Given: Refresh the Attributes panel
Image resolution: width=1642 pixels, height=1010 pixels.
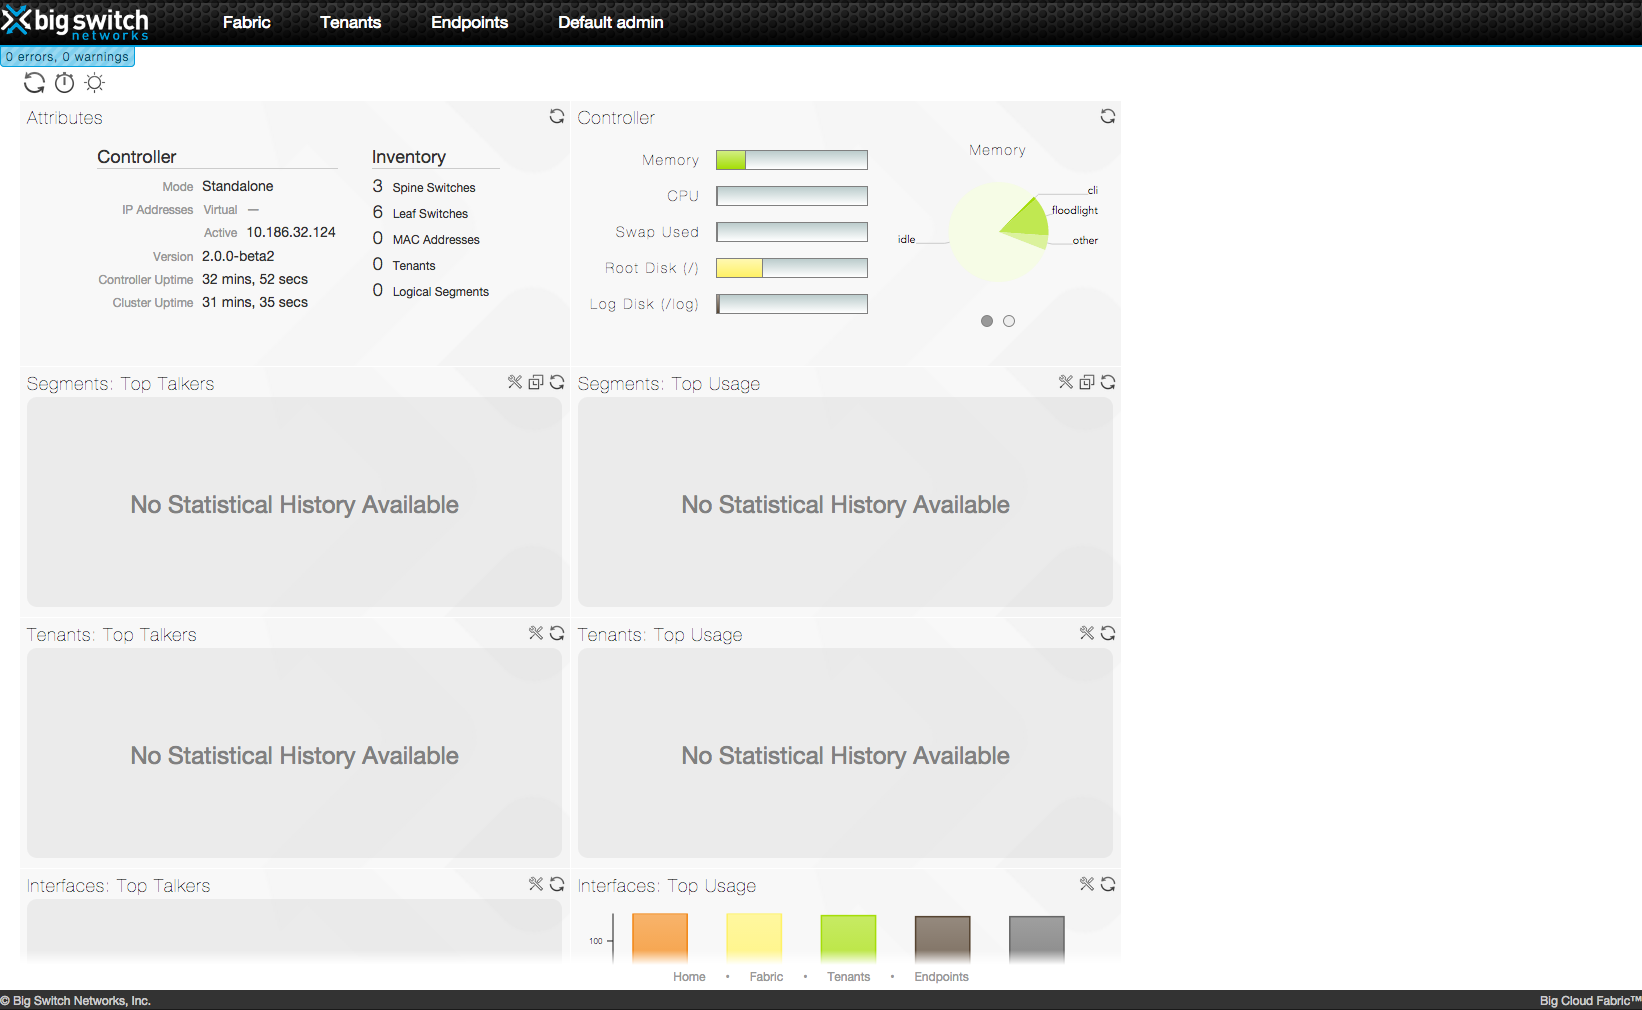Looking at the screenshot, I should (557, 117).
